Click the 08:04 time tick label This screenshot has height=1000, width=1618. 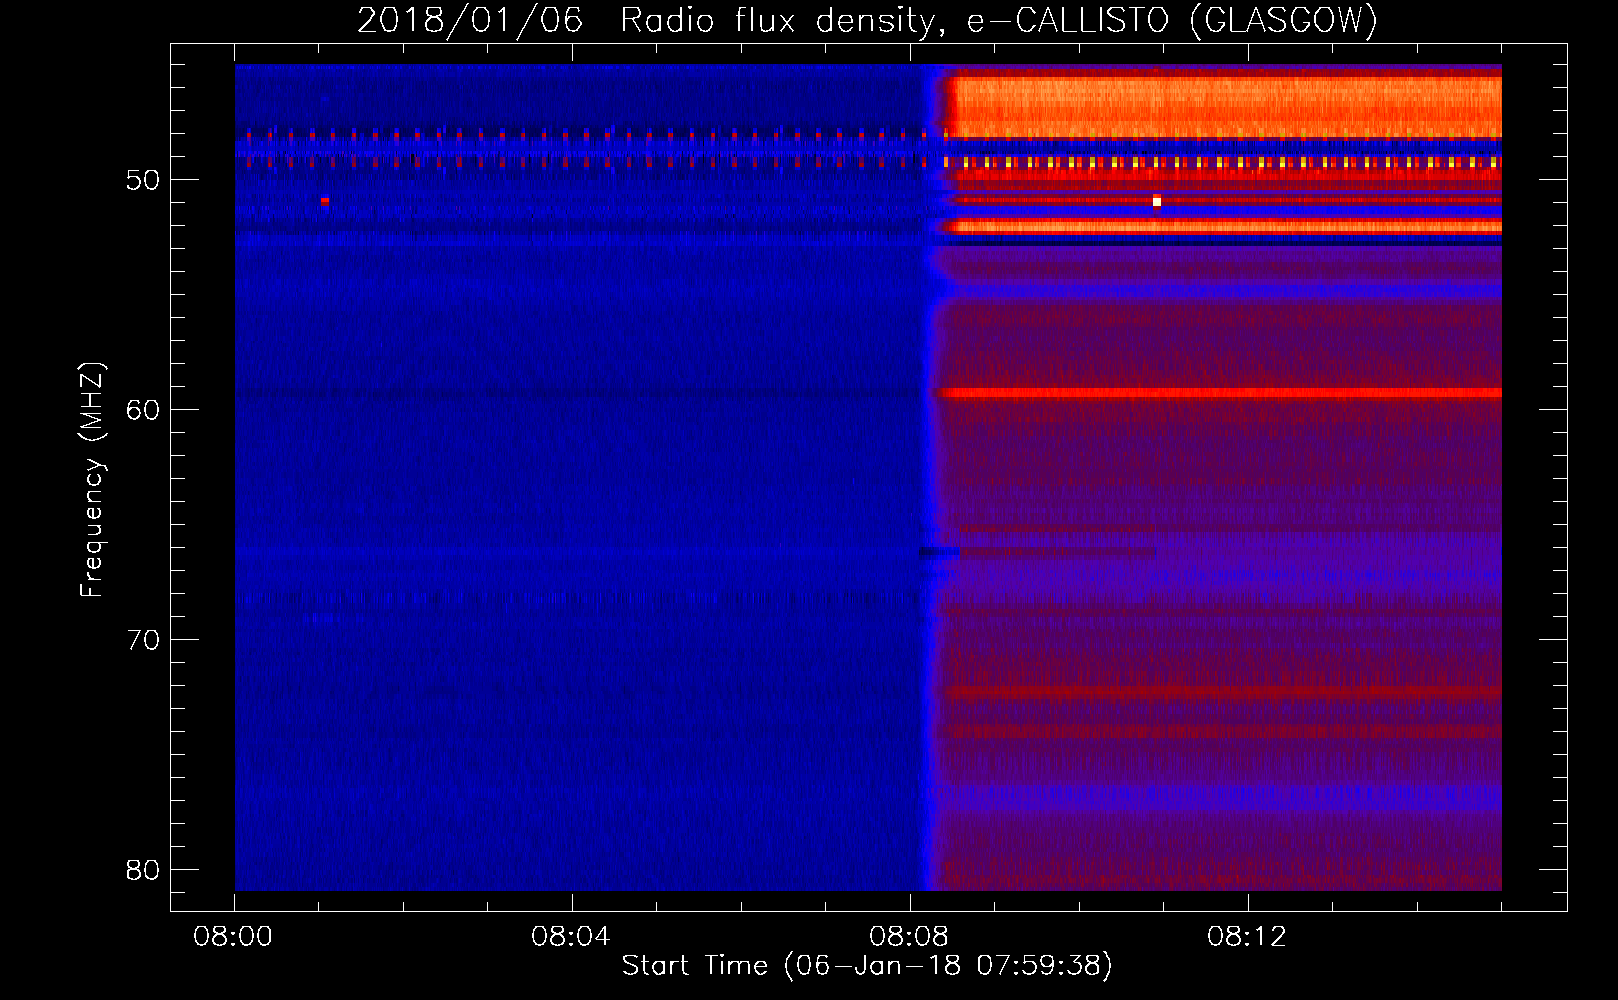[x=571, y=937]
